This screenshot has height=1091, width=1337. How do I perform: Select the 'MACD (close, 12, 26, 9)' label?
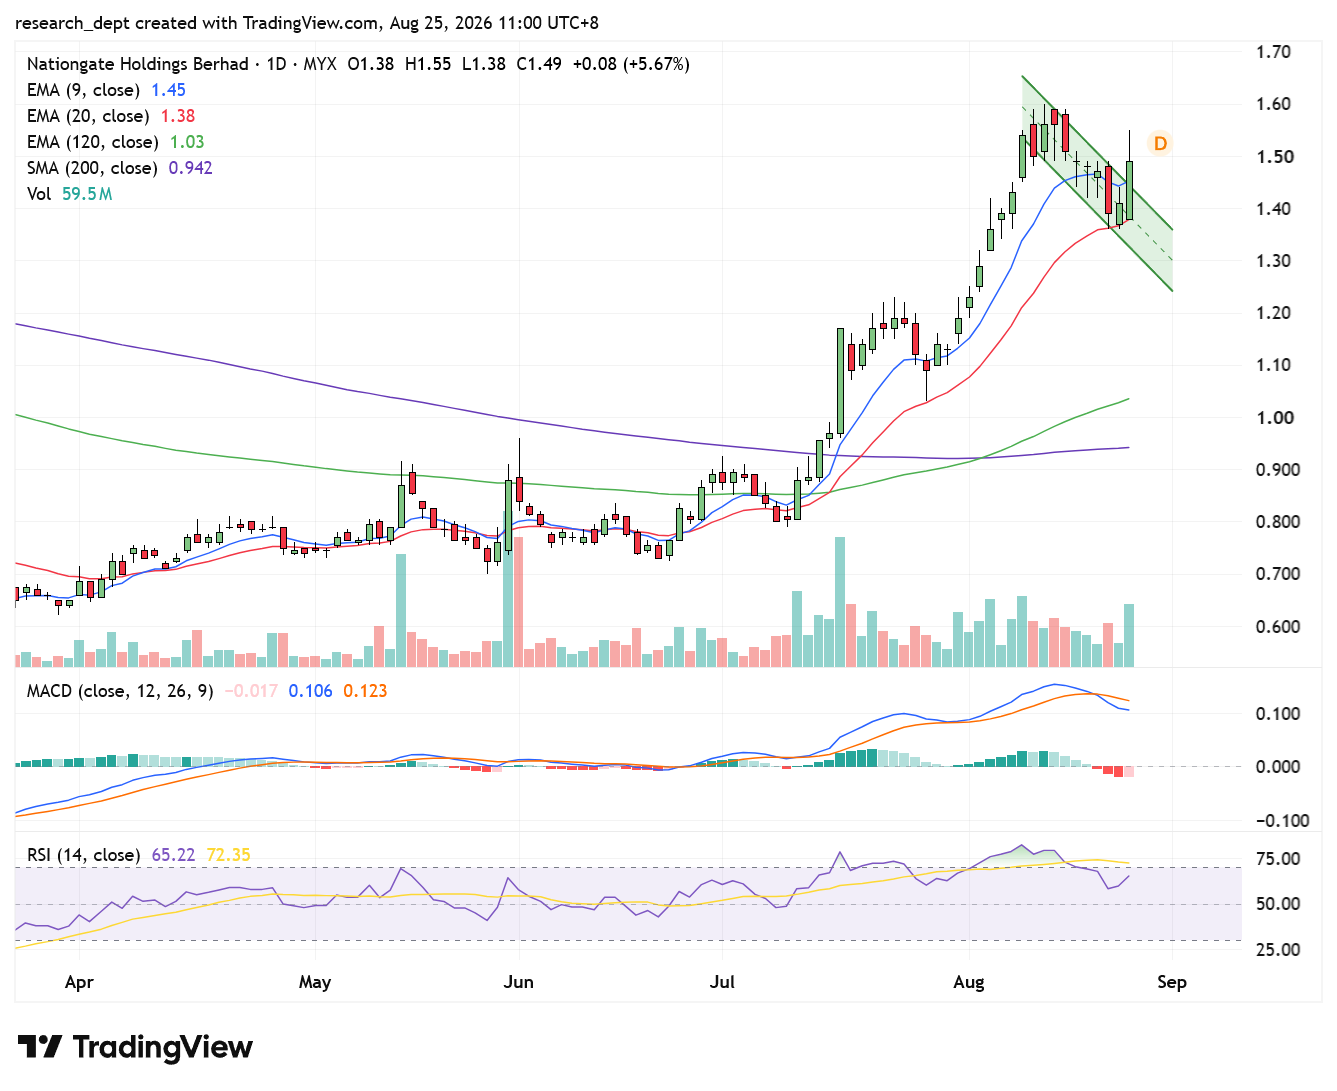(x=120, y=691)
